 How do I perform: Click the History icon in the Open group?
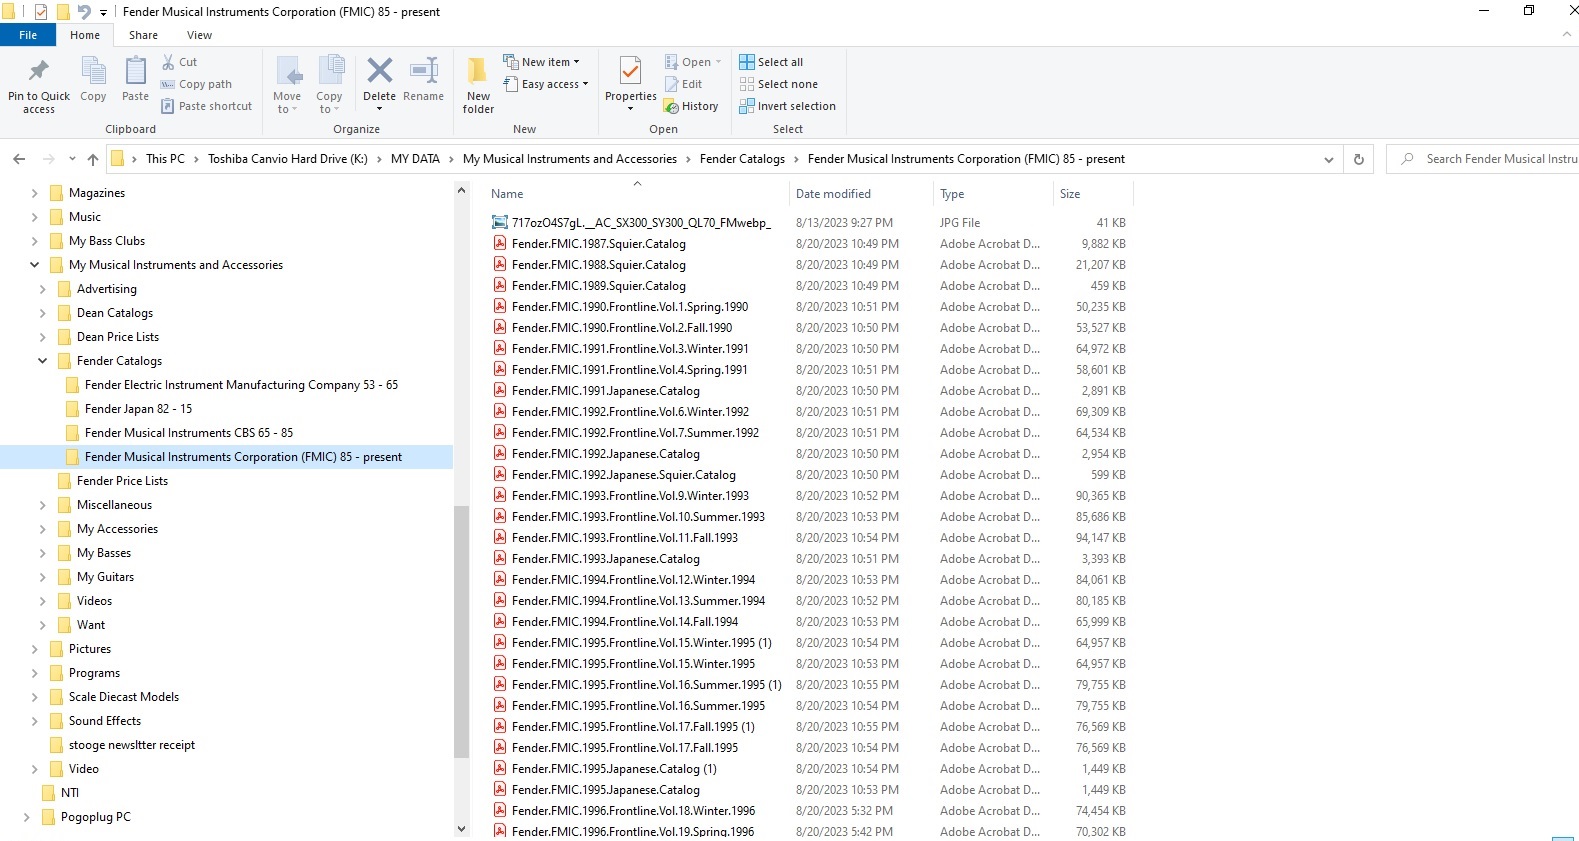click(672, 106)
